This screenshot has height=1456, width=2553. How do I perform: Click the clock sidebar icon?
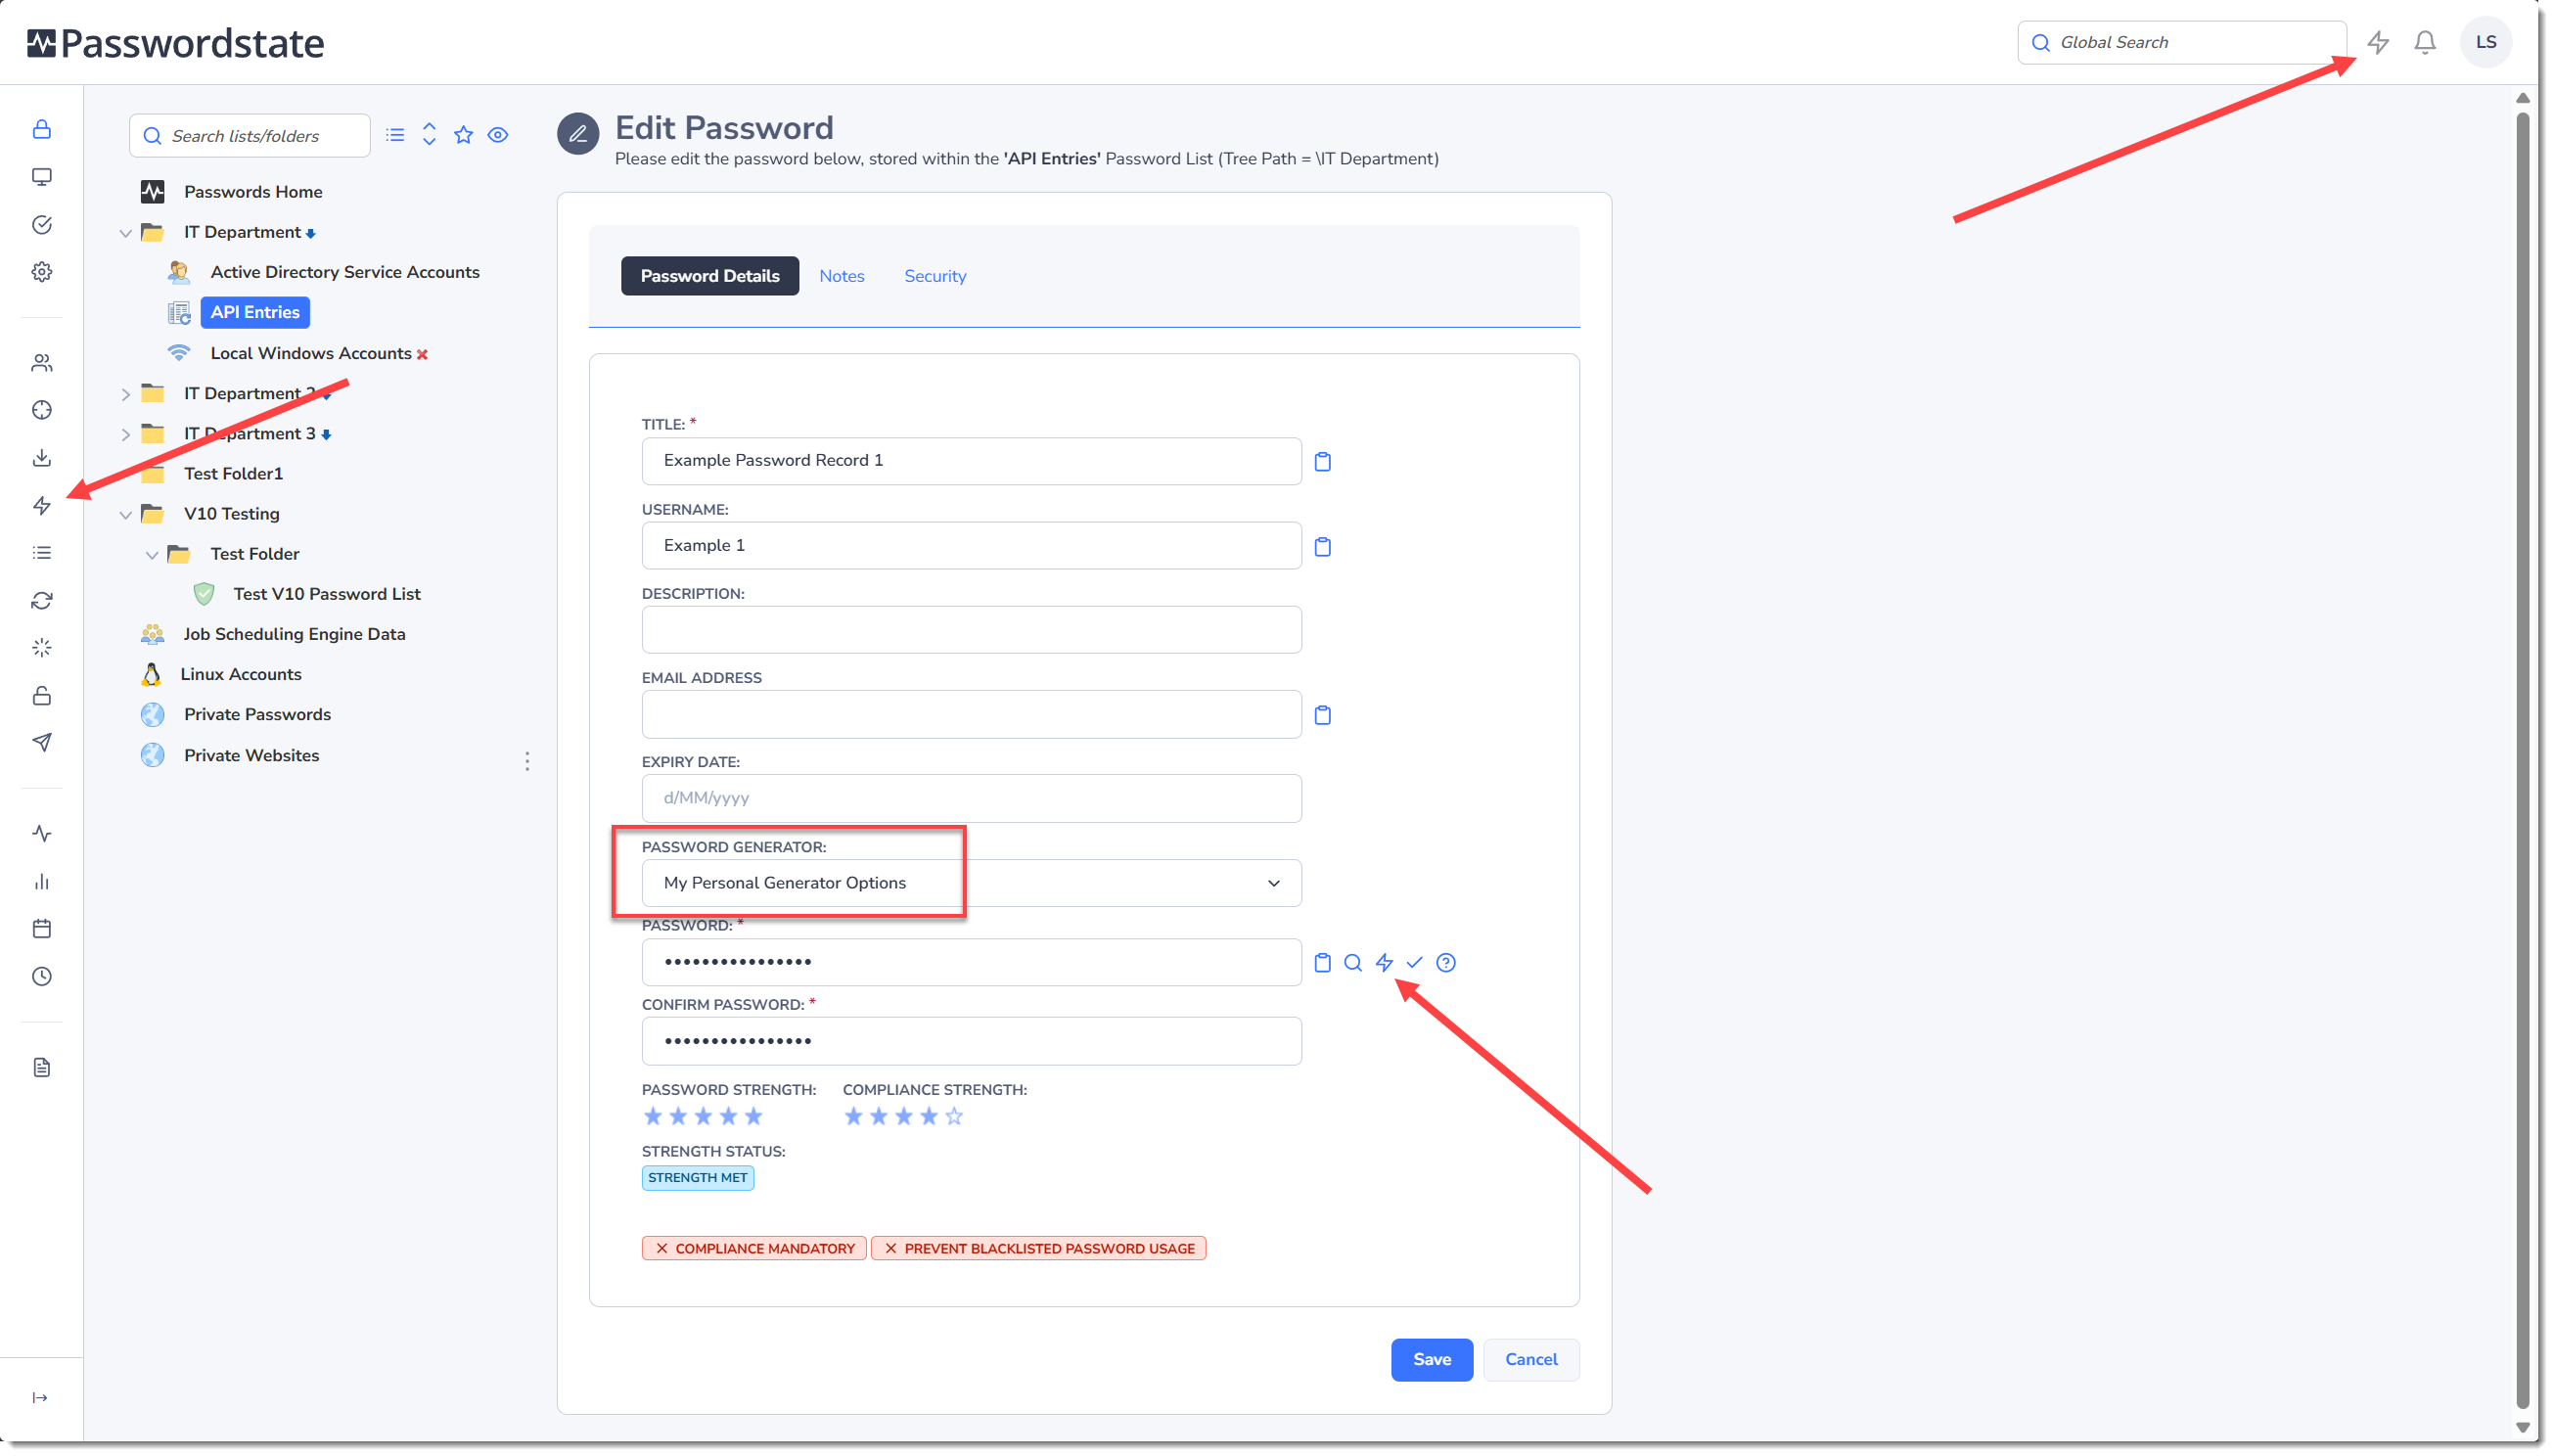[x=42, y=977]
